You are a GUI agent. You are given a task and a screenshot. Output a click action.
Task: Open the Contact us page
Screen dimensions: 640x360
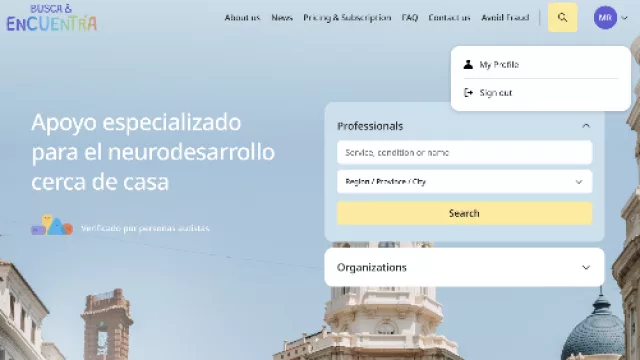point(449,18)
